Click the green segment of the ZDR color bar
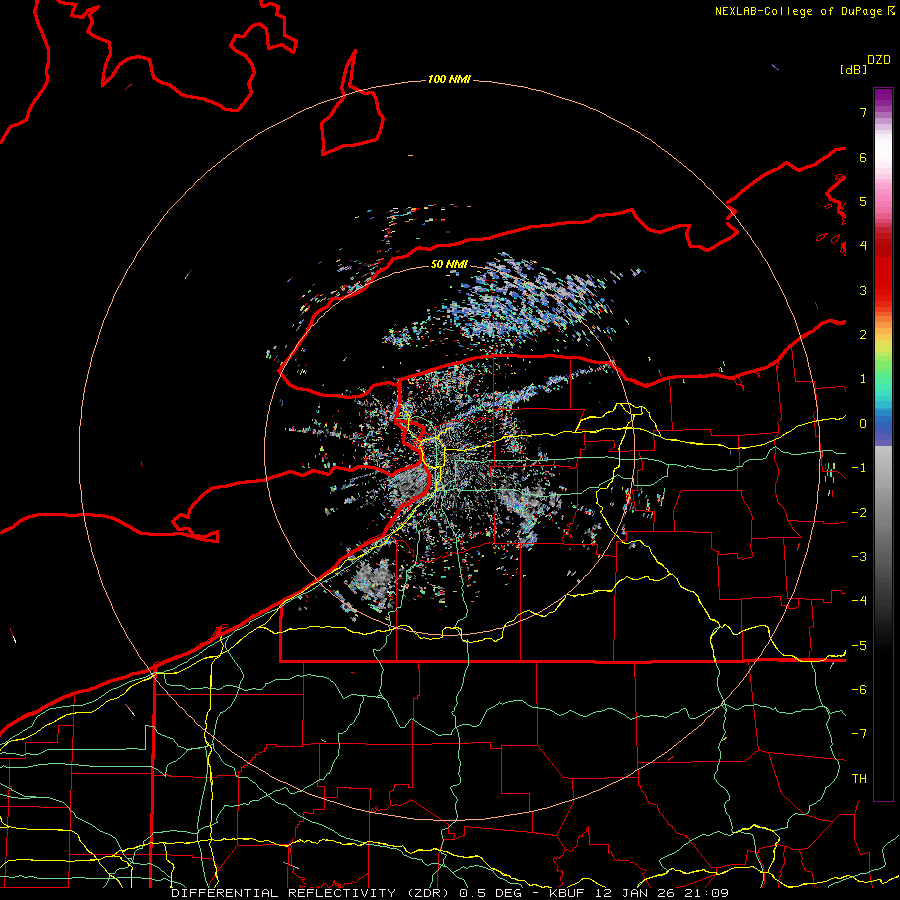The image size is (900, 900). tap(883, 376)
